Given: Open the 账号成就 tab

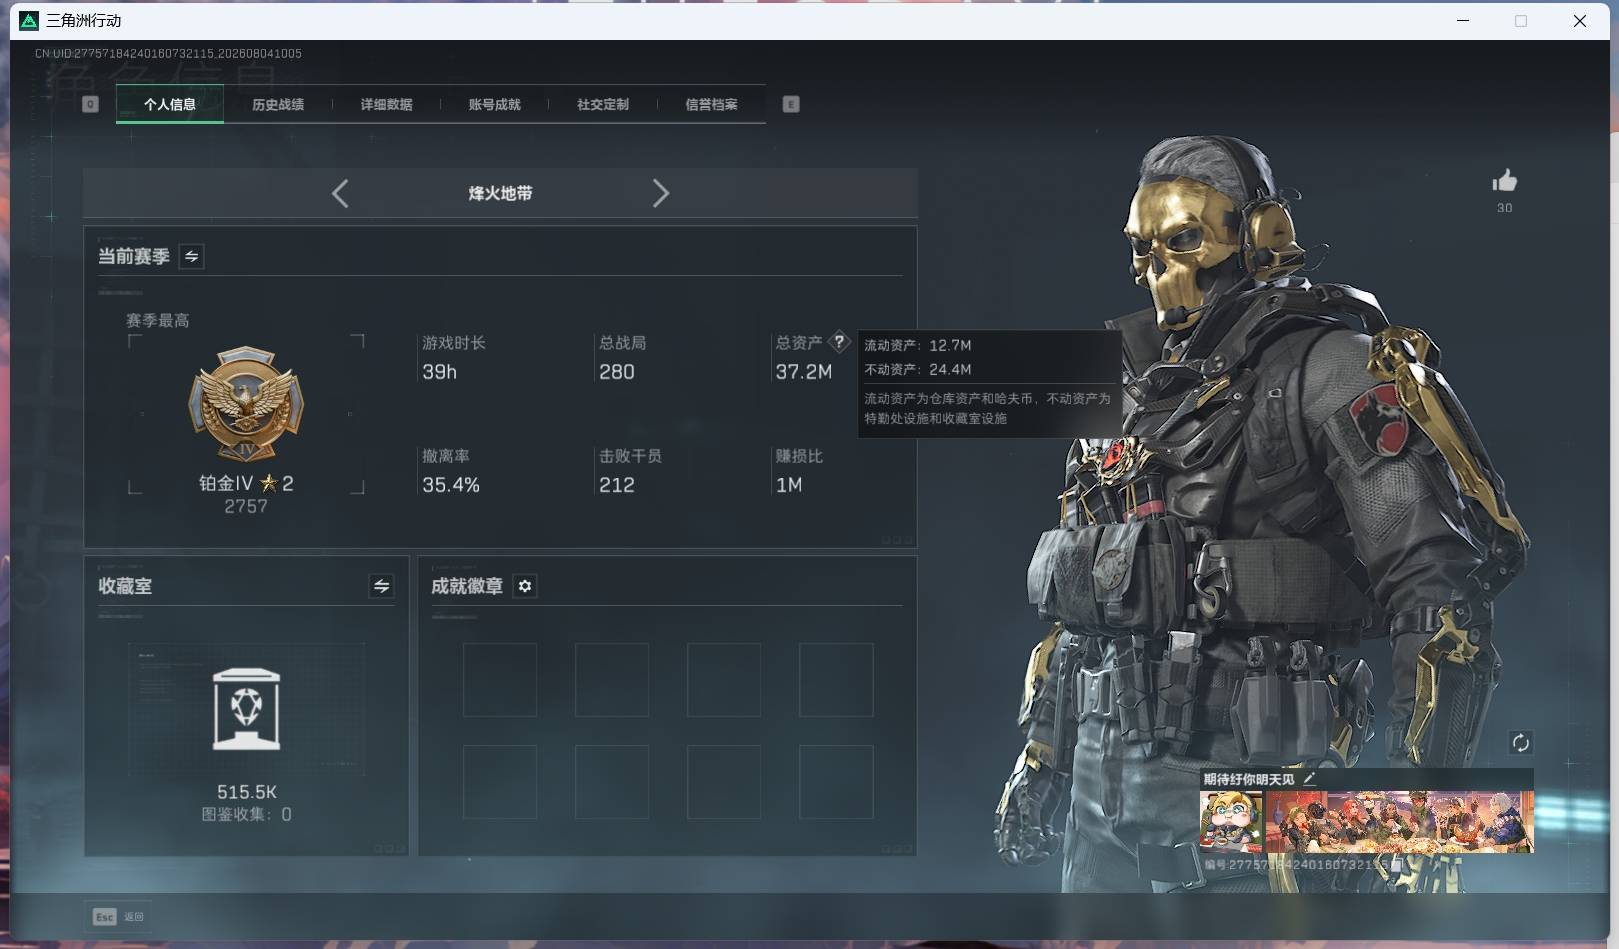Looking at the screenshot, I should click(x=494, y=104).
